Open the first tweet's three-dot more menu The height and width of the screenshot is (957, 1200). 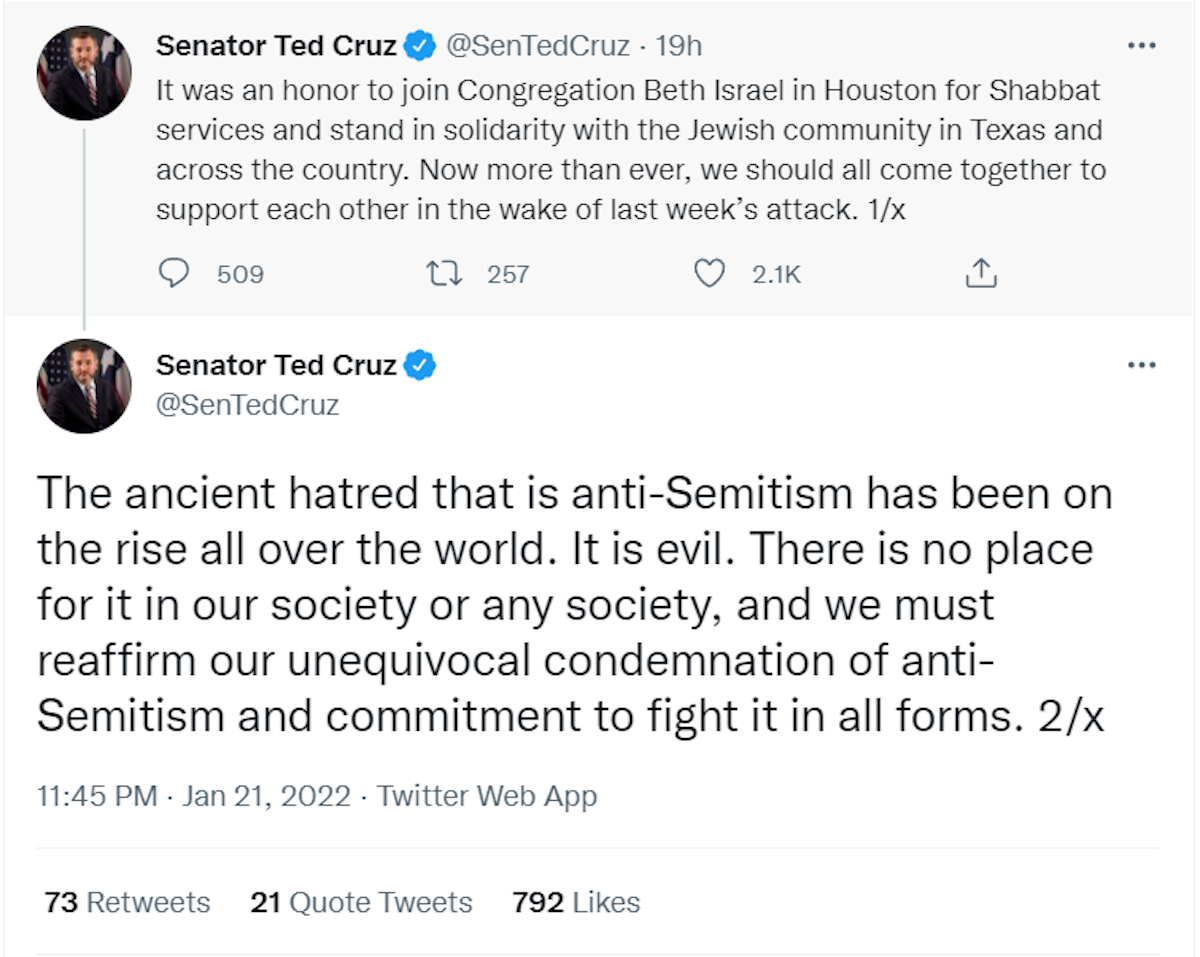pos(1141,46)
